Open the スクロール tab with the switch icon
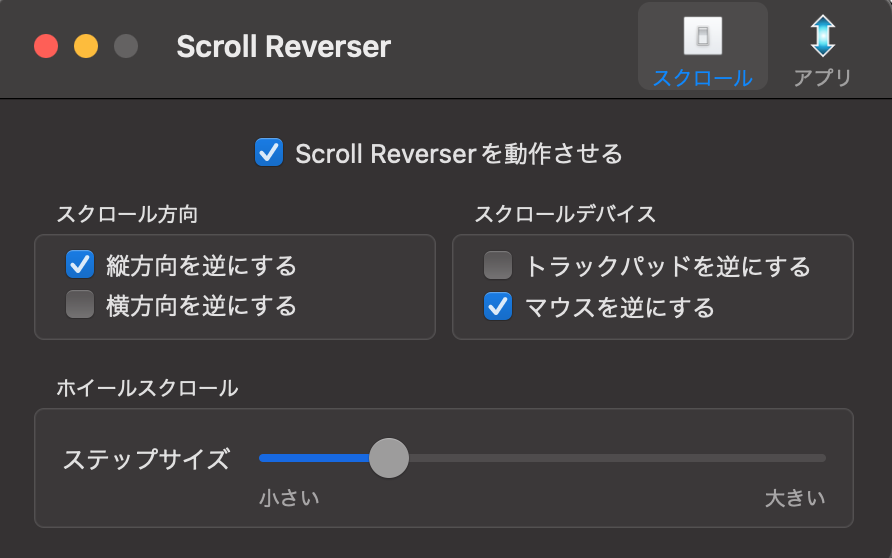The image size is (892, 558). [x=703, y=47]
